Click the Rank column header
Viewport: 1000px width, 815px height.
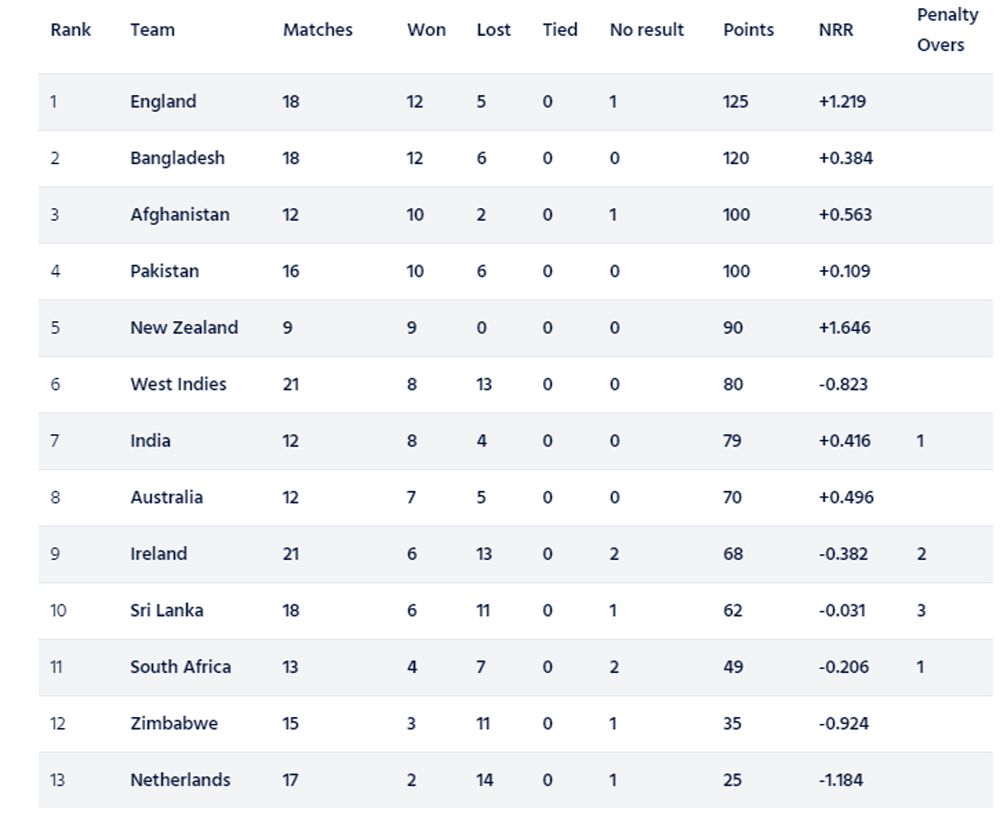(x=71, y=30)
